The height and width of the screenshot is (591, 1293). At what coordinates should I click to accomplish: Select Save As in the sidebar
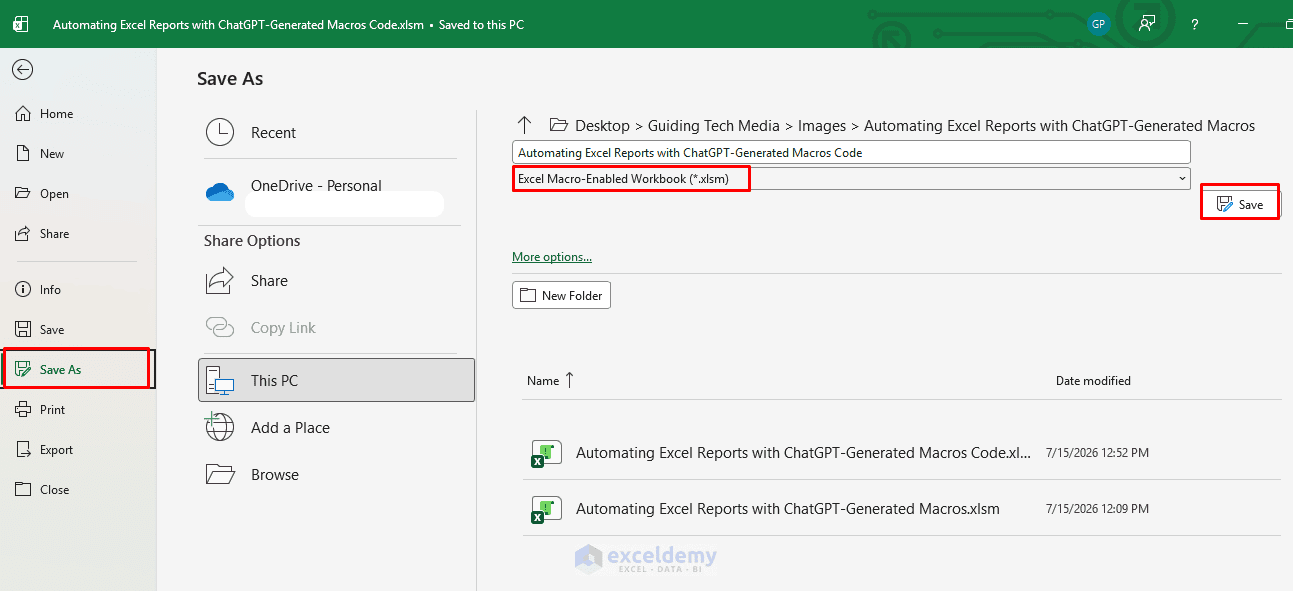click(x=77, y=369)
